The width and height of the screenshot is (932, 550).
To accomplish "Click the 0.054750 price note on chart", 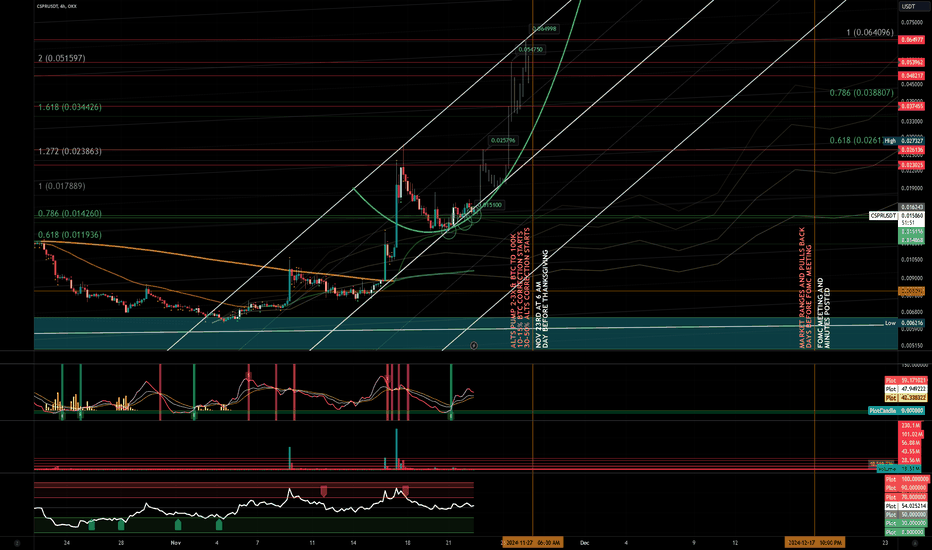I will 530,49.
